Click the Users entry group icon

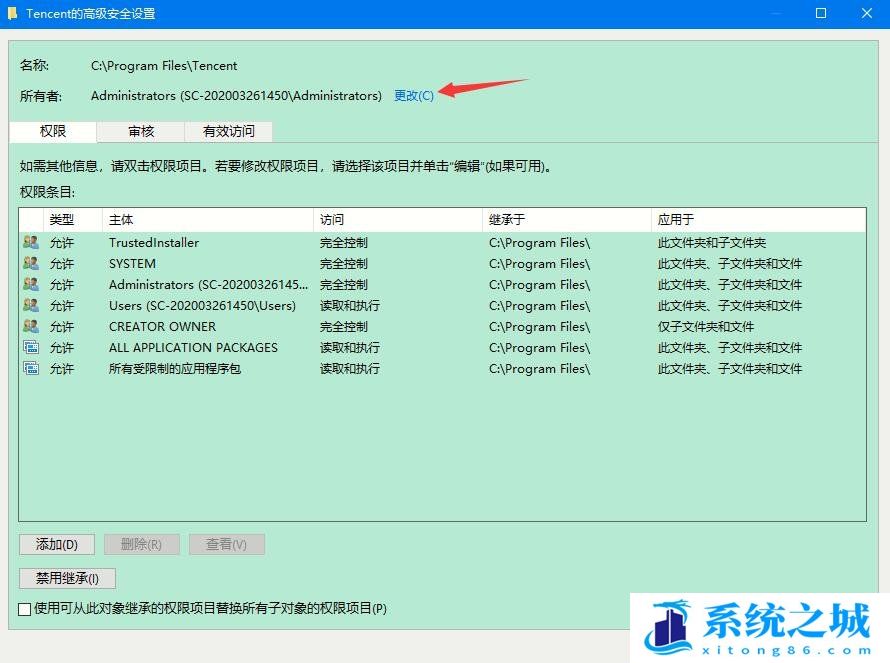(31, 305)
